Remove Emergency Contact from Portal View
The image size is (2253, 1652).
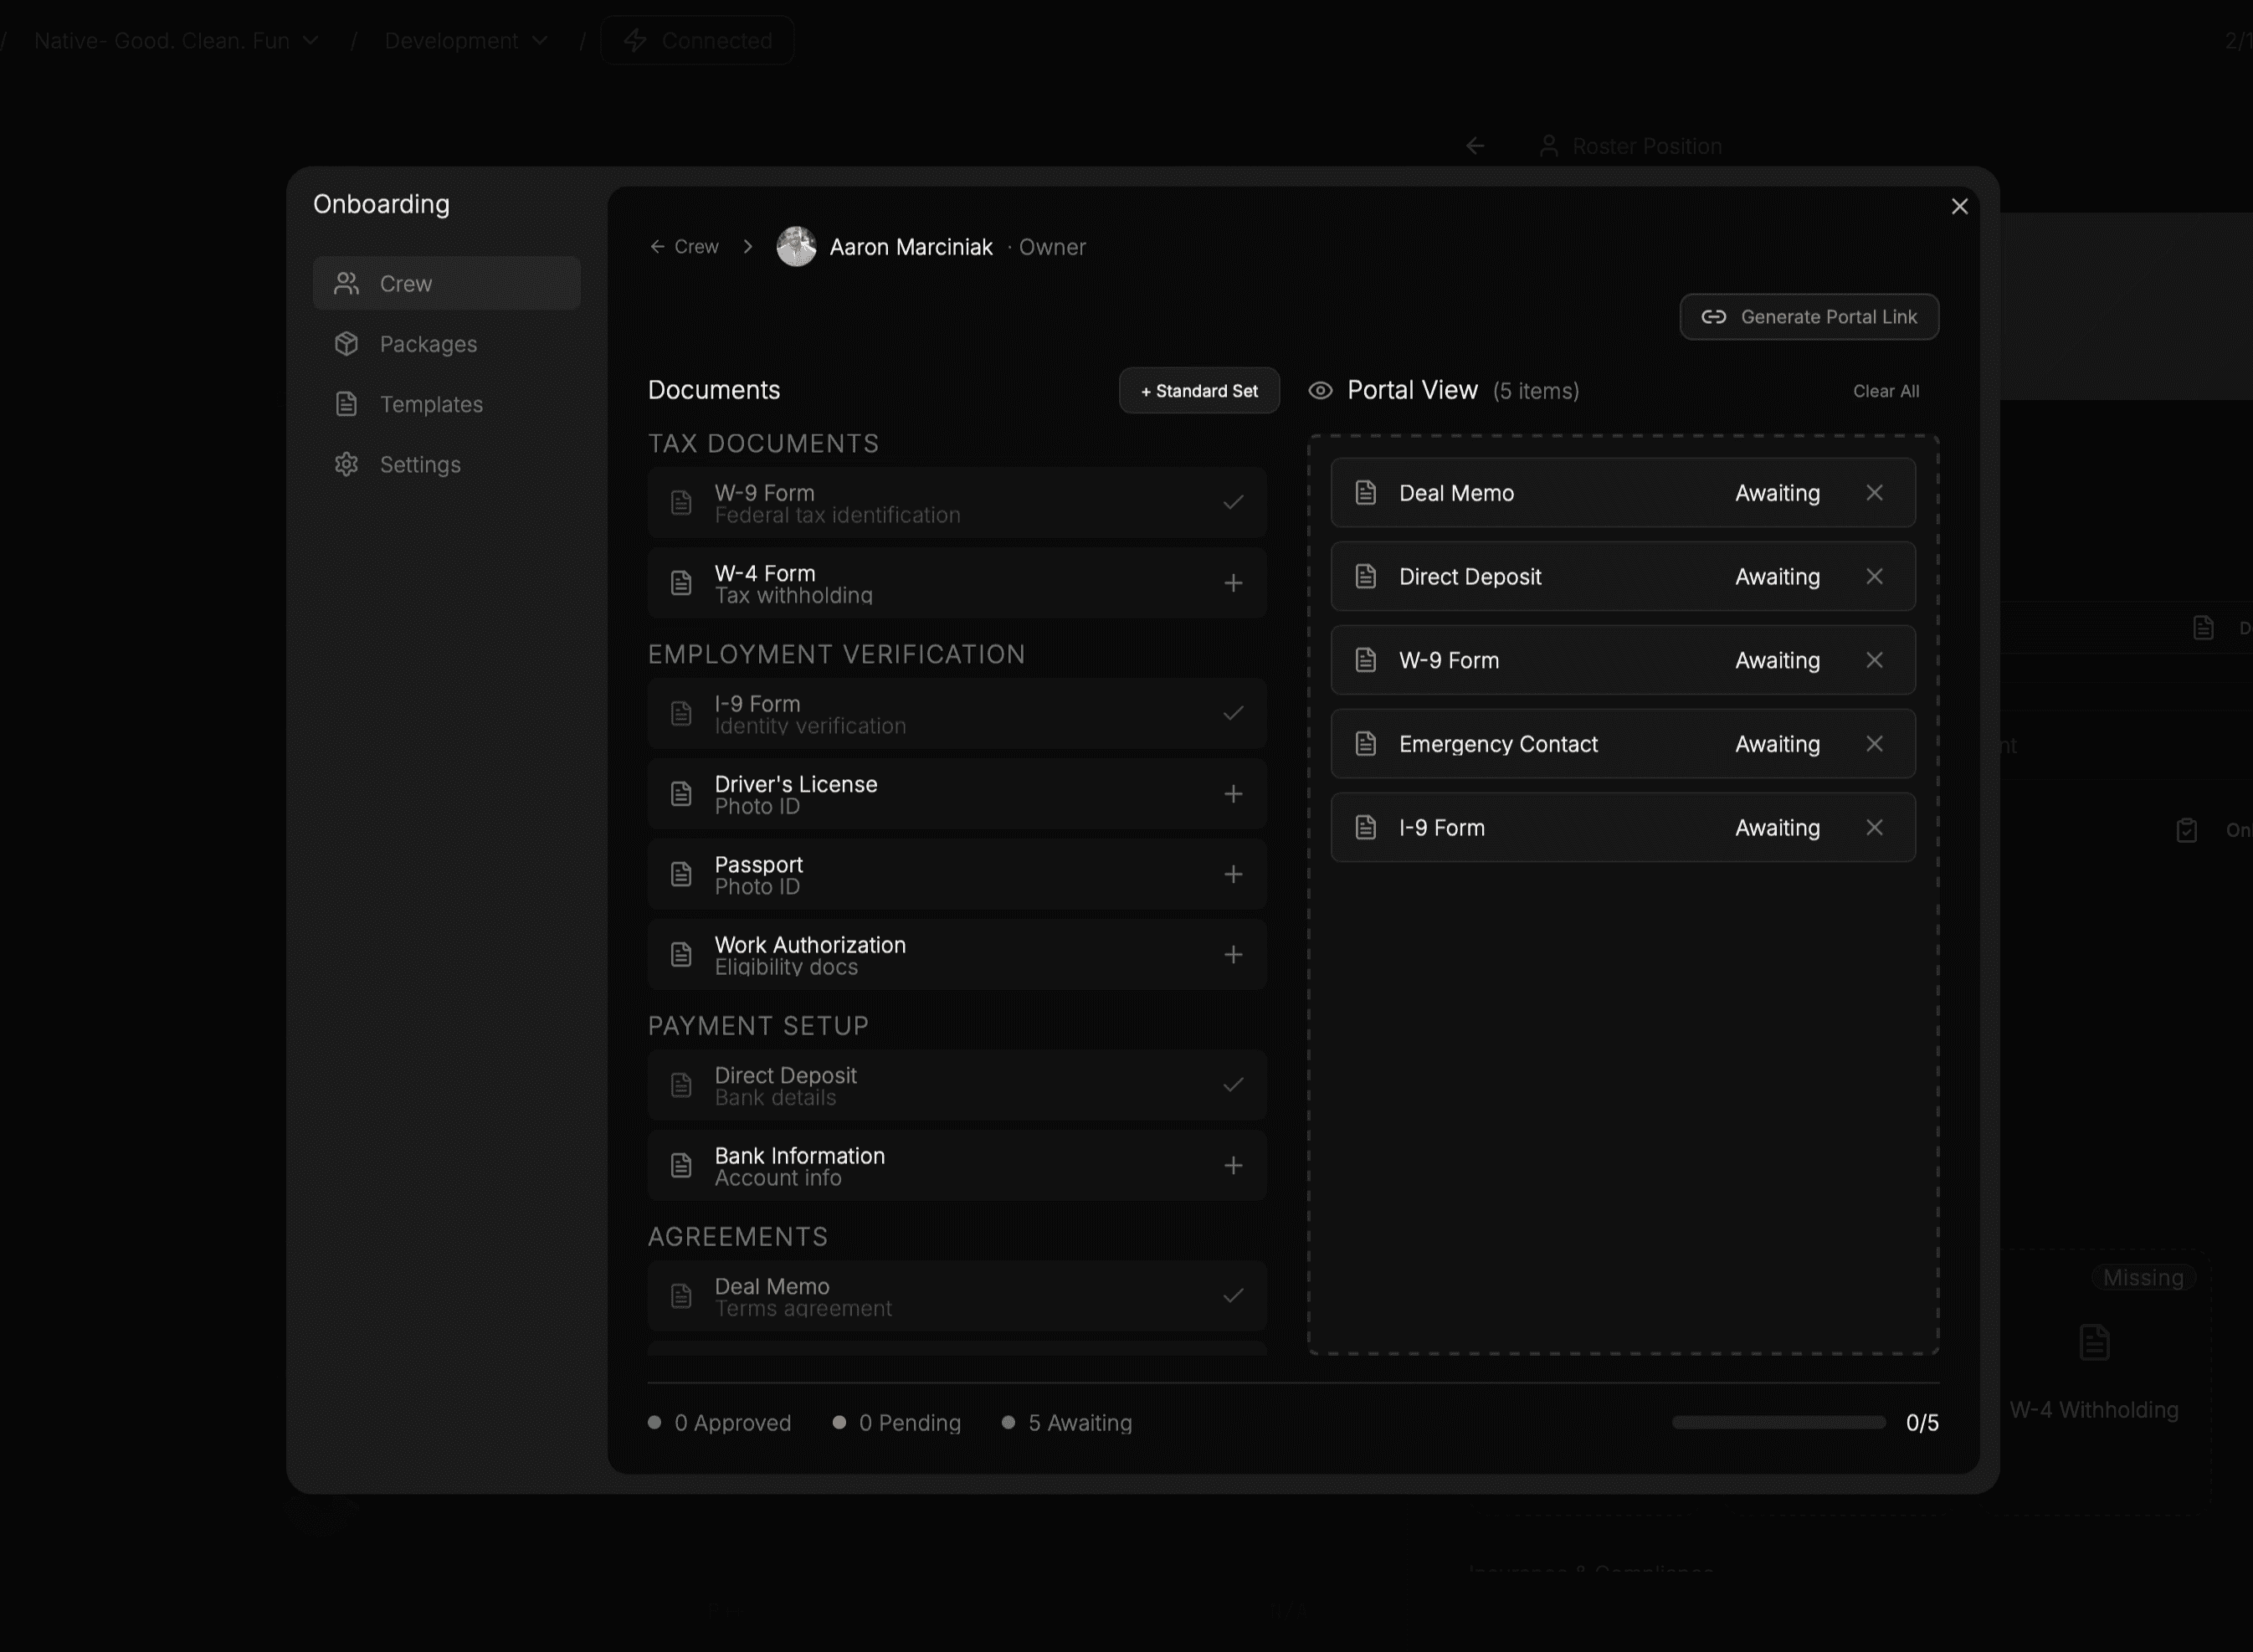(x=1874, y=744)
